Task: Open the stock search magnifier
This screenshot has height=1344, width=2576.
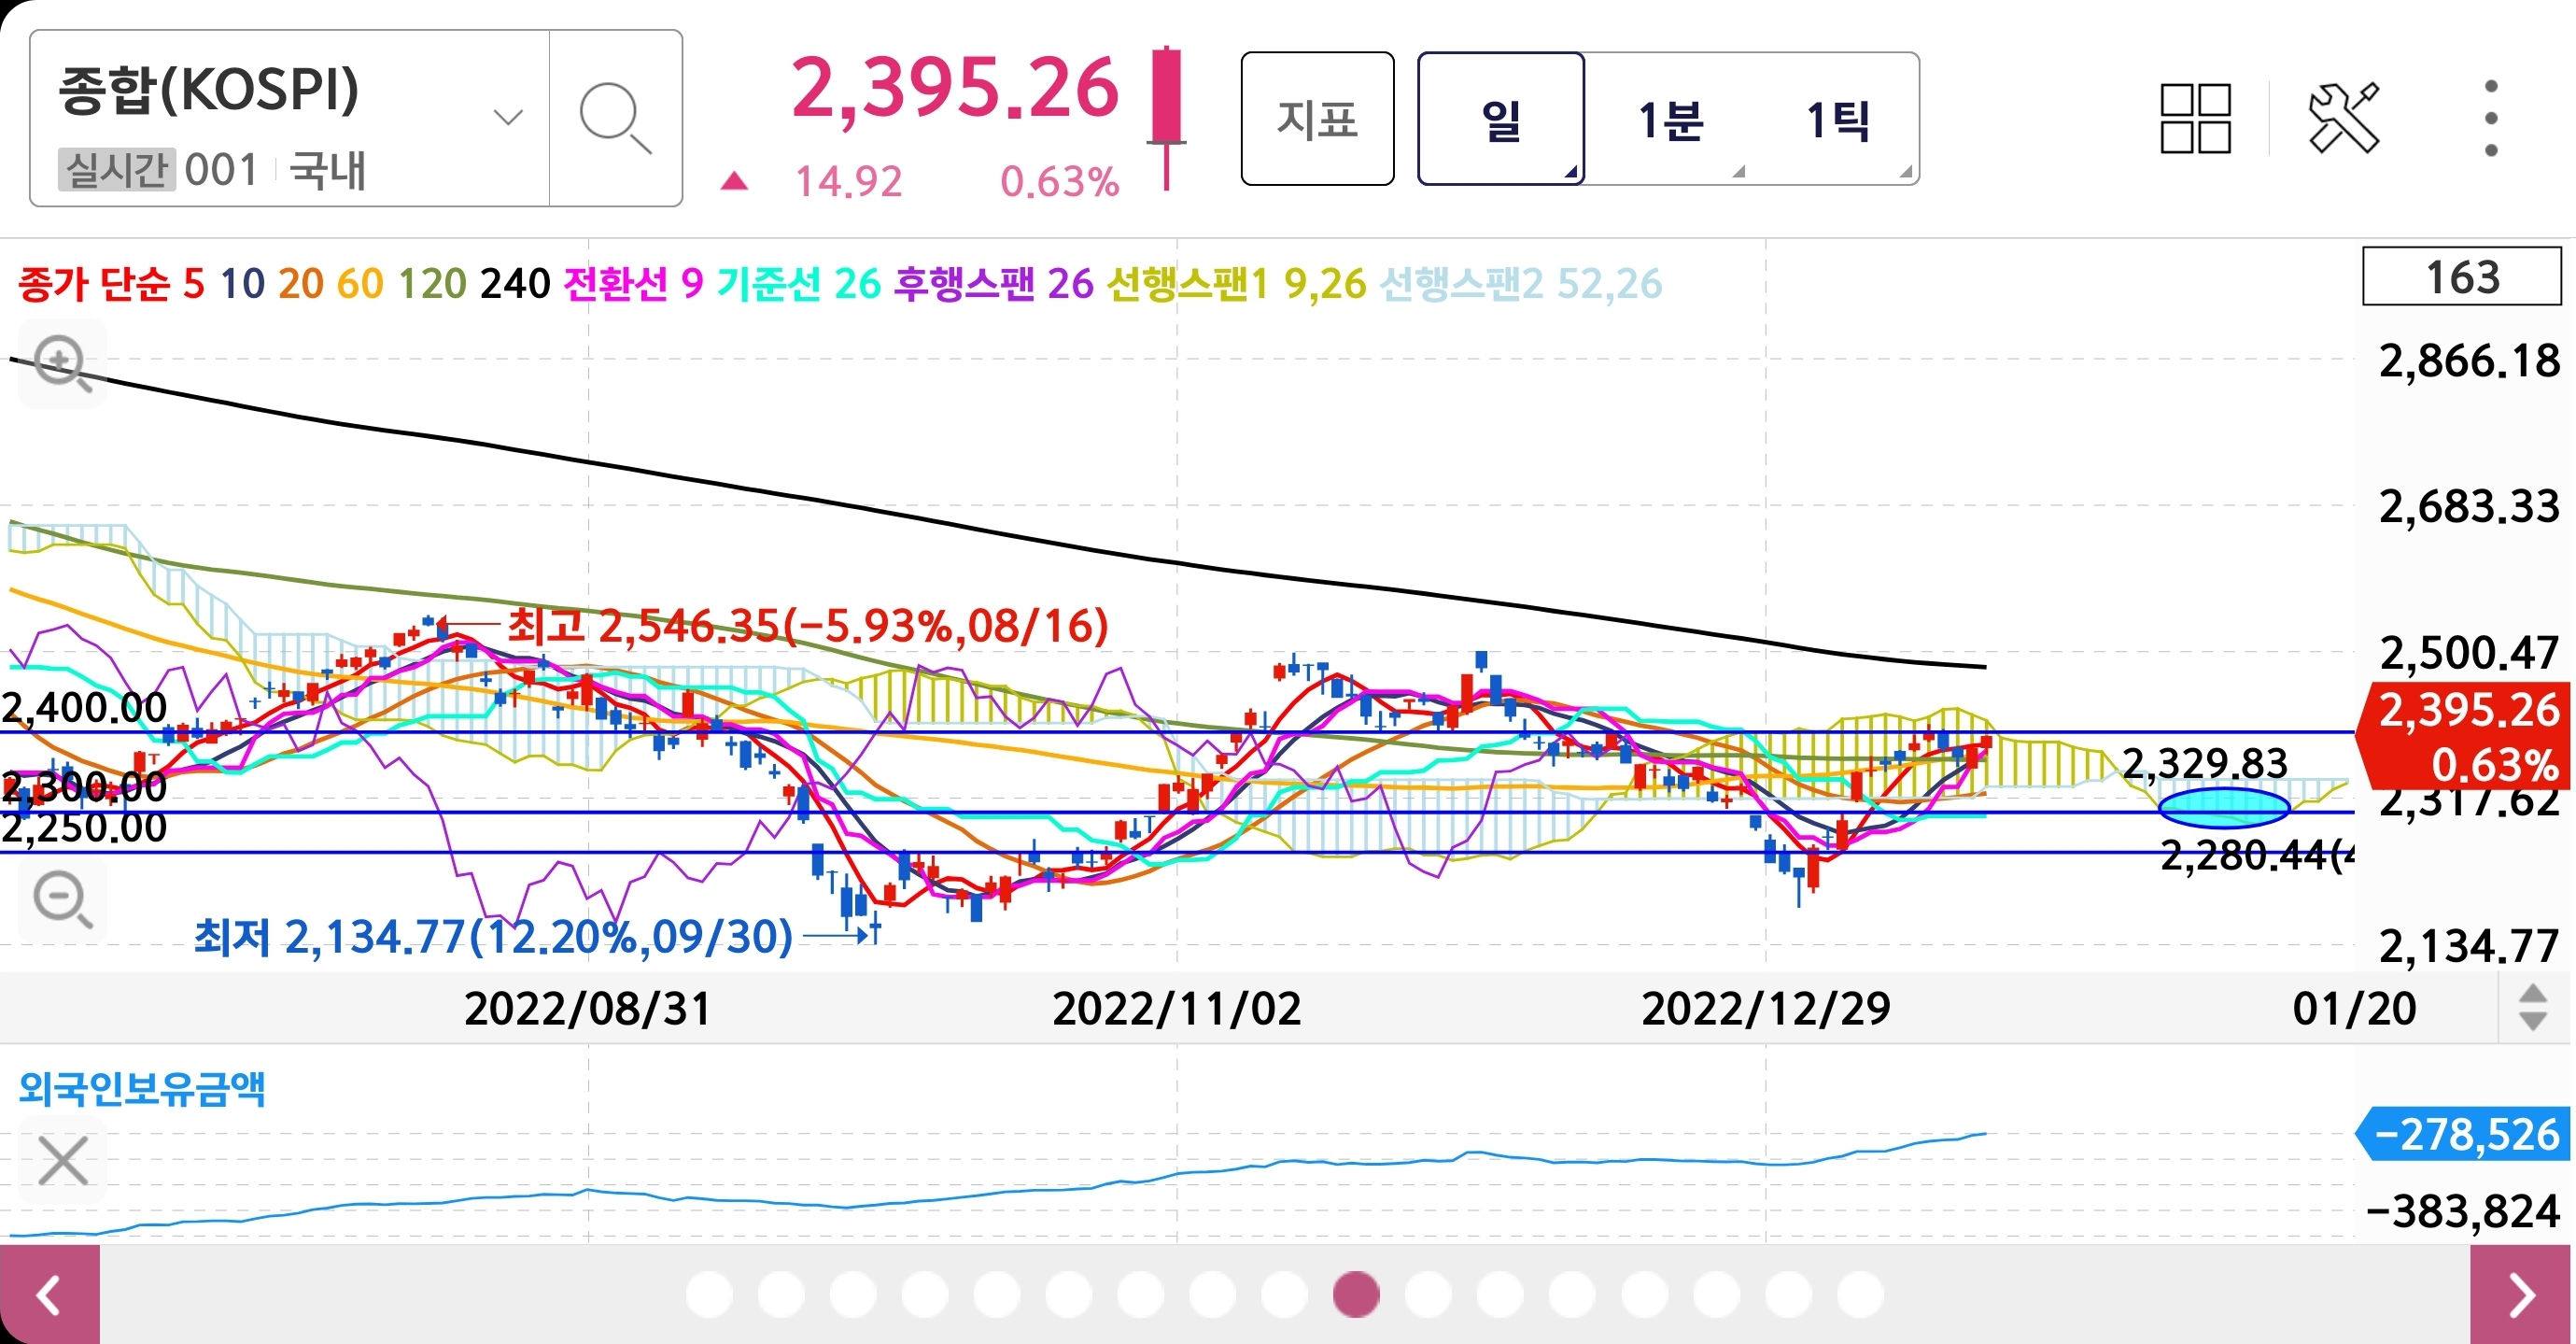Action: click(614, 118)
